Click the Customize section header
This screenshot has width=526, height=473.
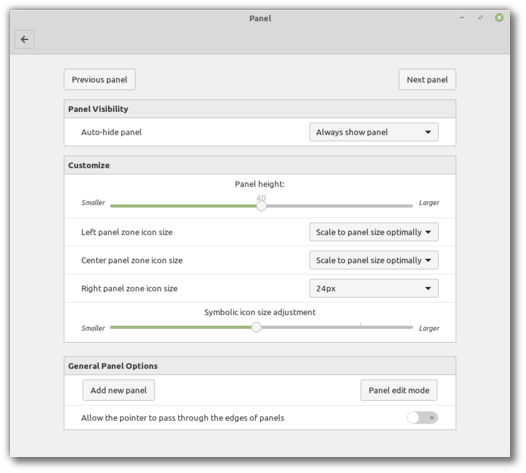[260, 165]
